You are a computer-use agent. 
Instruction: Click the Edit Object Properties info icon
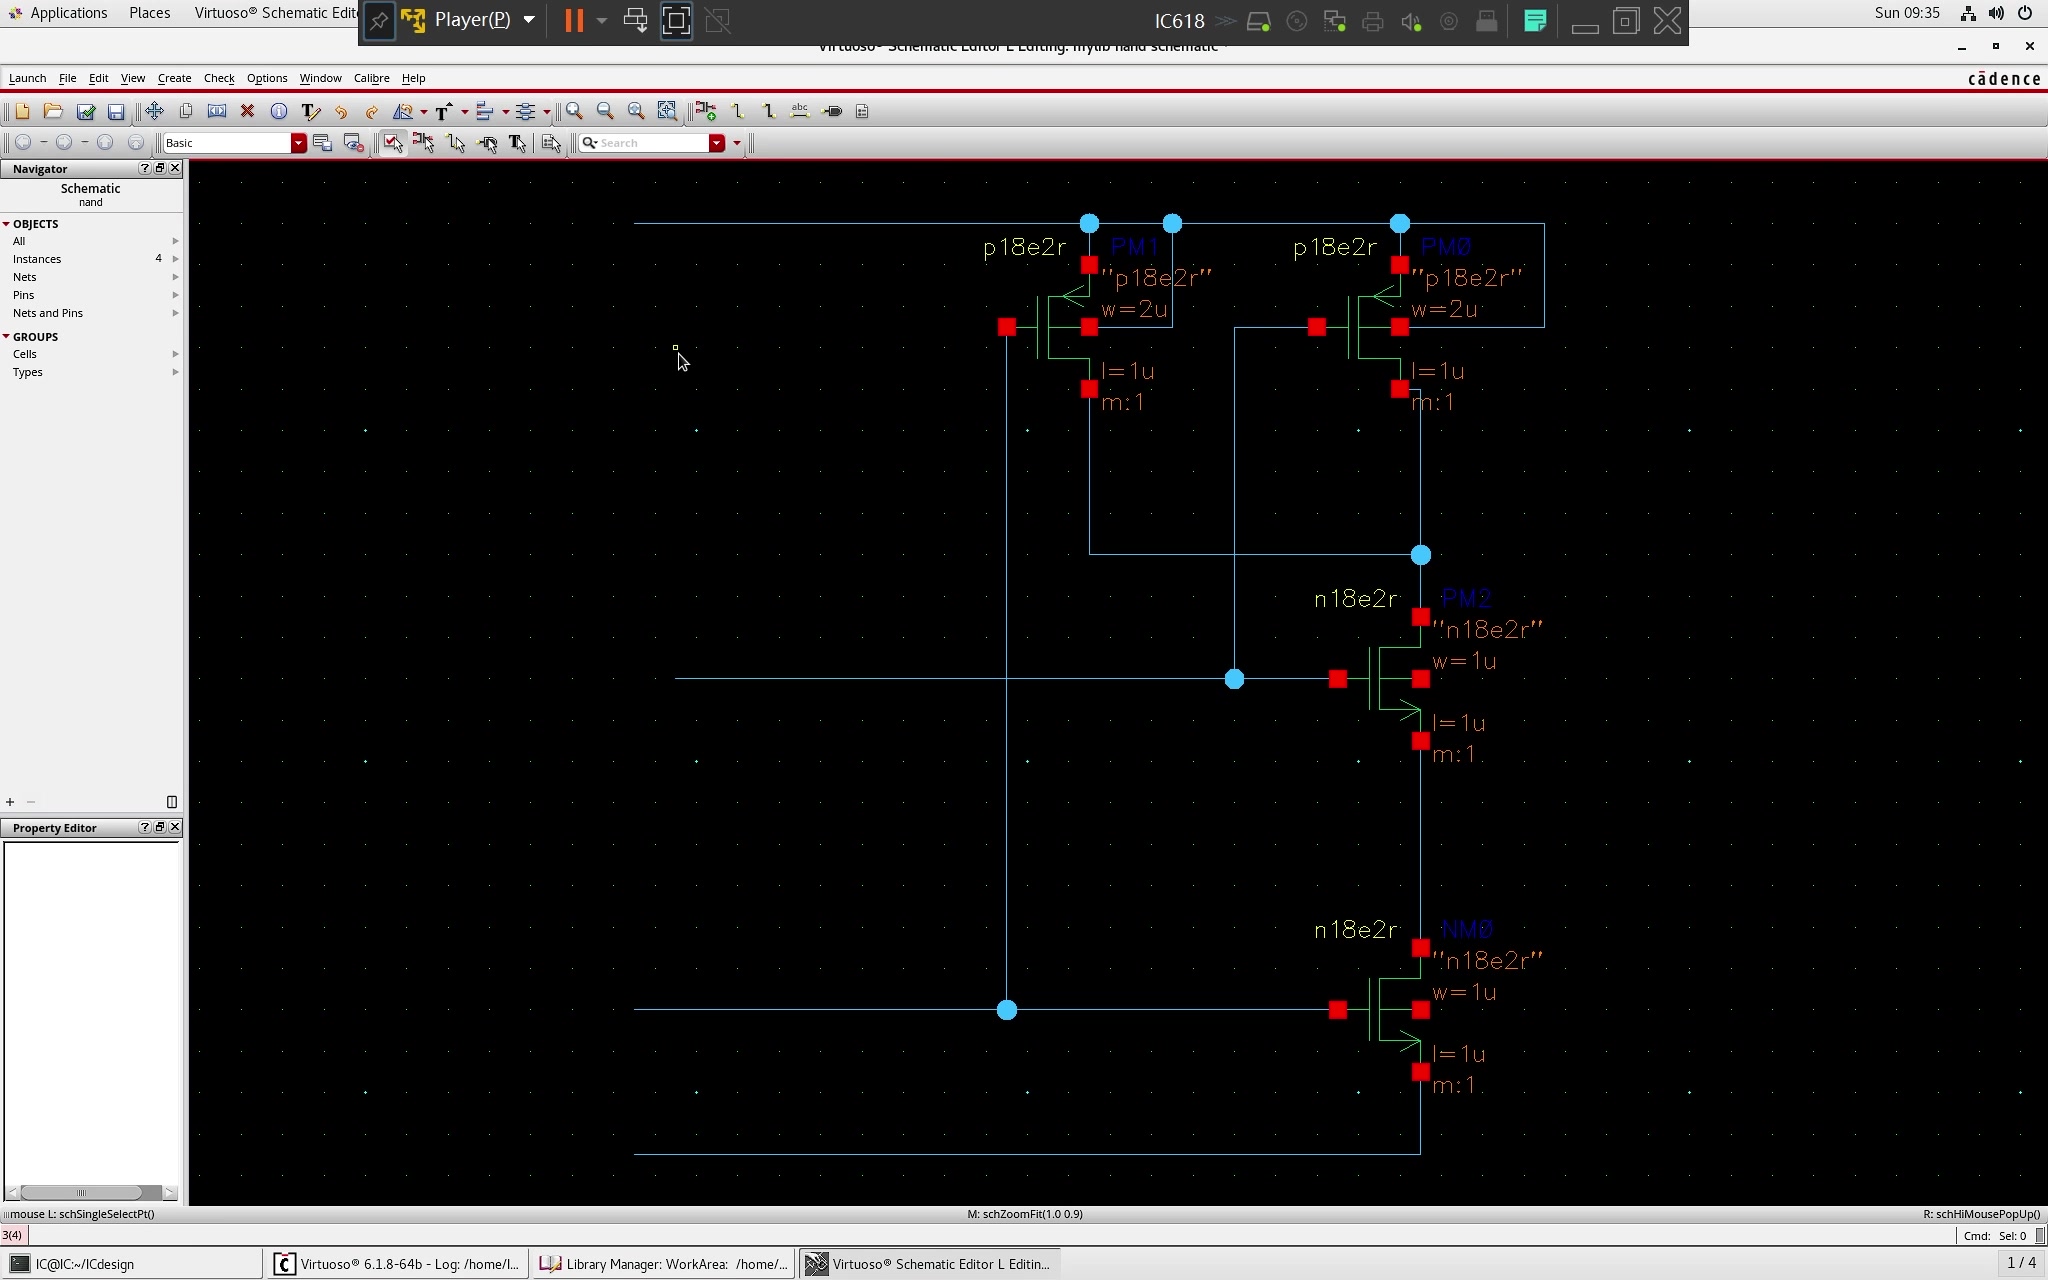[279, 111]
